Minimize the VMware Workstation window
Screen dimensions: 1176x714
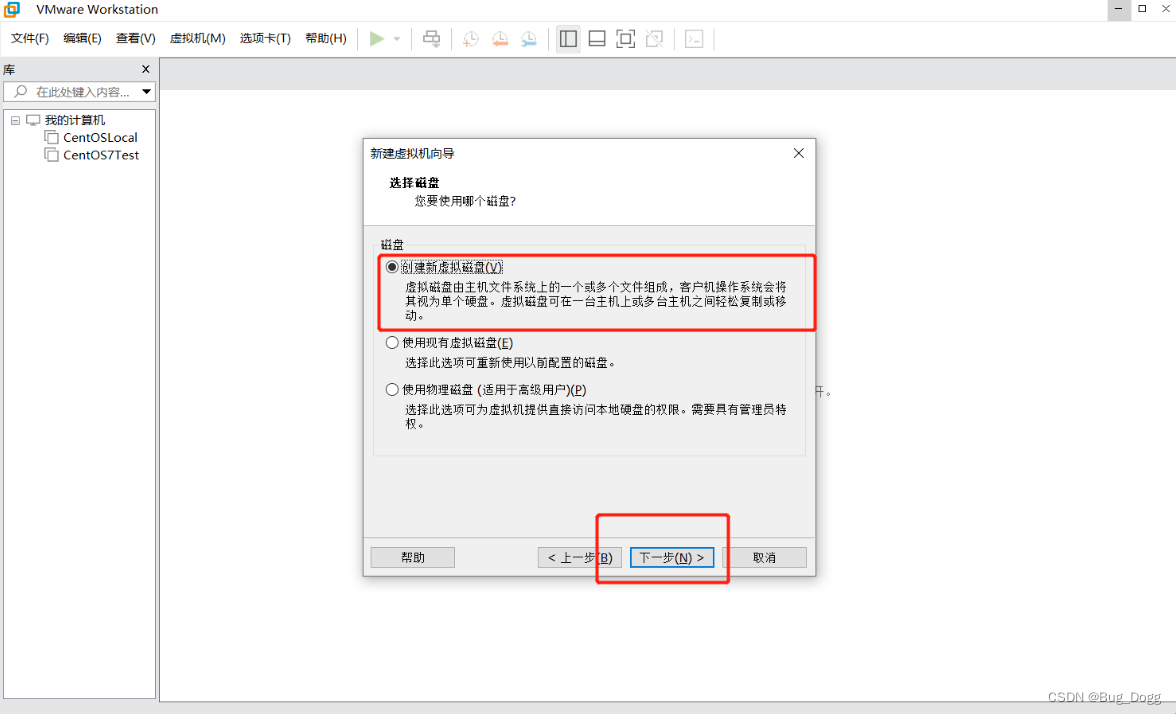(x=1118, y=9)
